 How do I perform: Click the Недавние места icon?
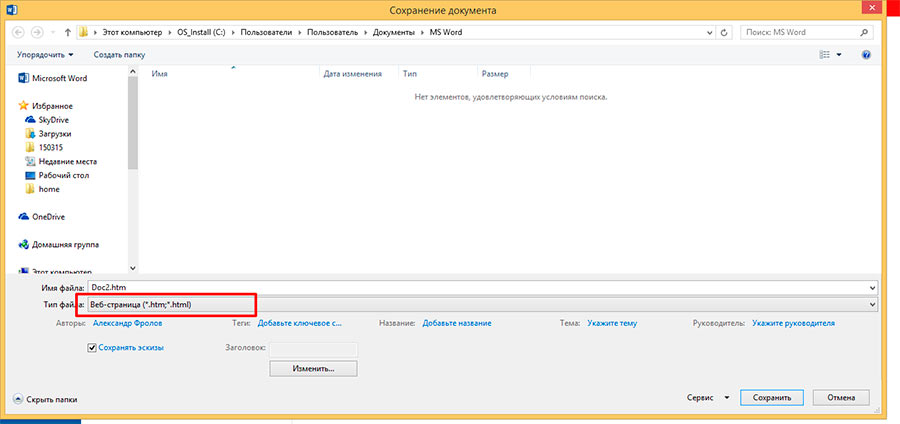pyautogui.click(x=30, y=161)
